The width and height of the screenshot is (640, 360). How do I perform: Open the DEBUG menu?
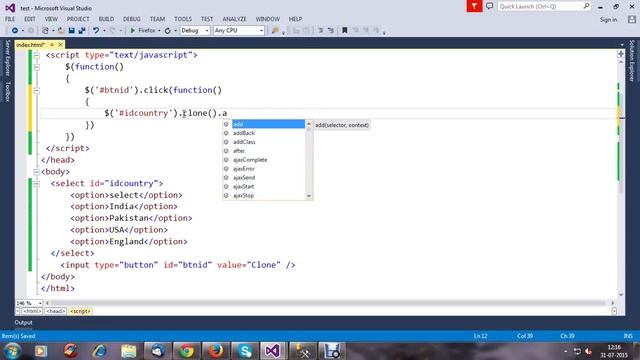131,19
